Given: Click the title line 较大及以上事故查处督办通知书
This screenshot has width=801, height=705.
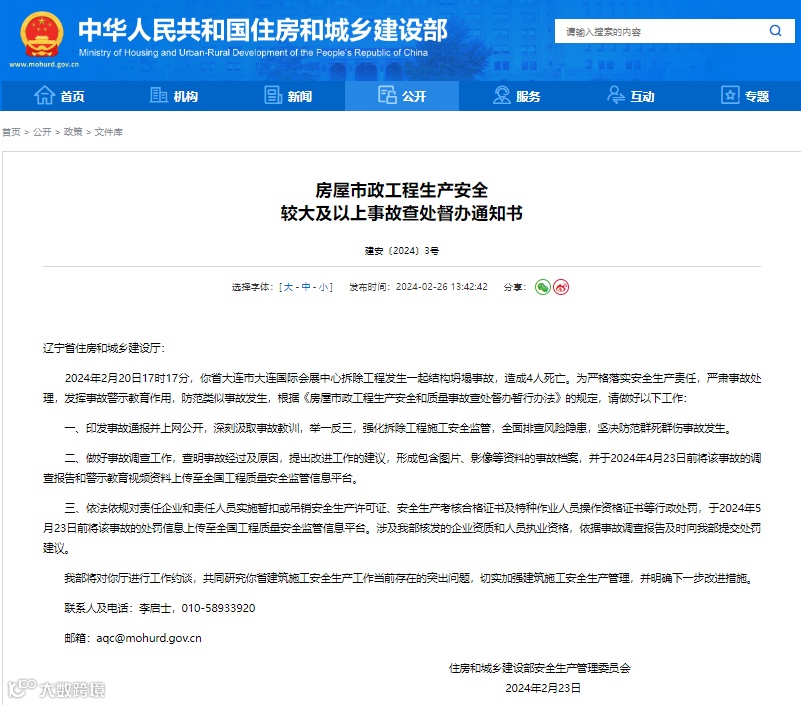Looking at the screenshot, I should click(402, 214).
